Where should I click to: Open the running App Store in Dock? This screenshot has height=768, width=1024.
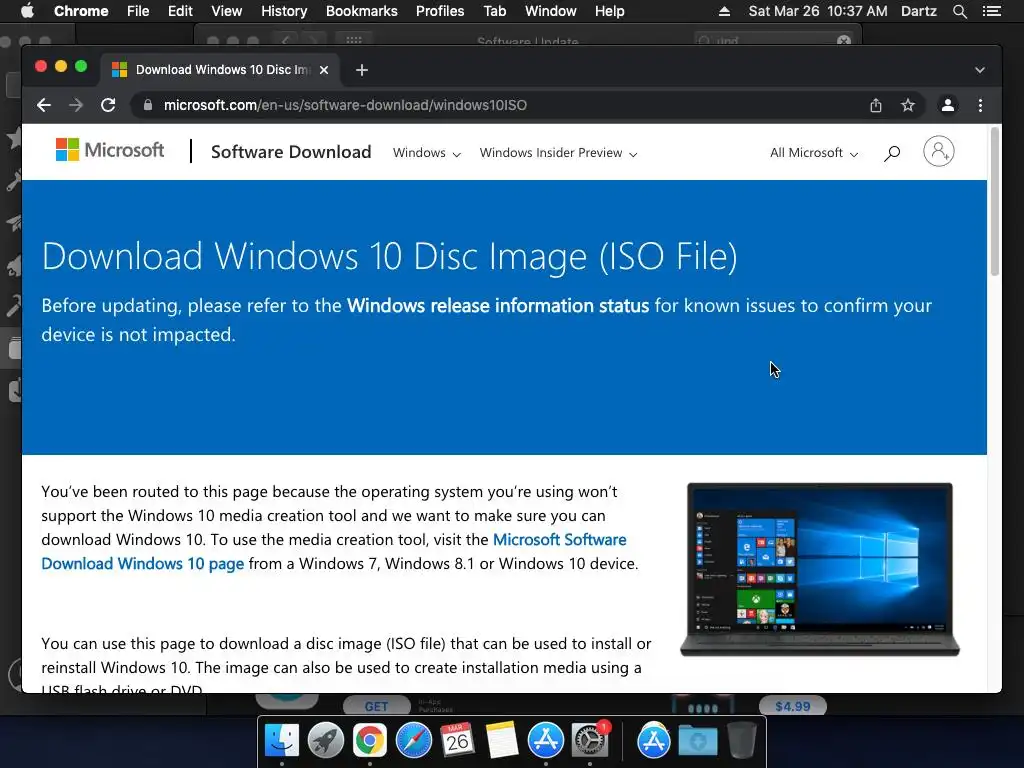coord(545,740)
